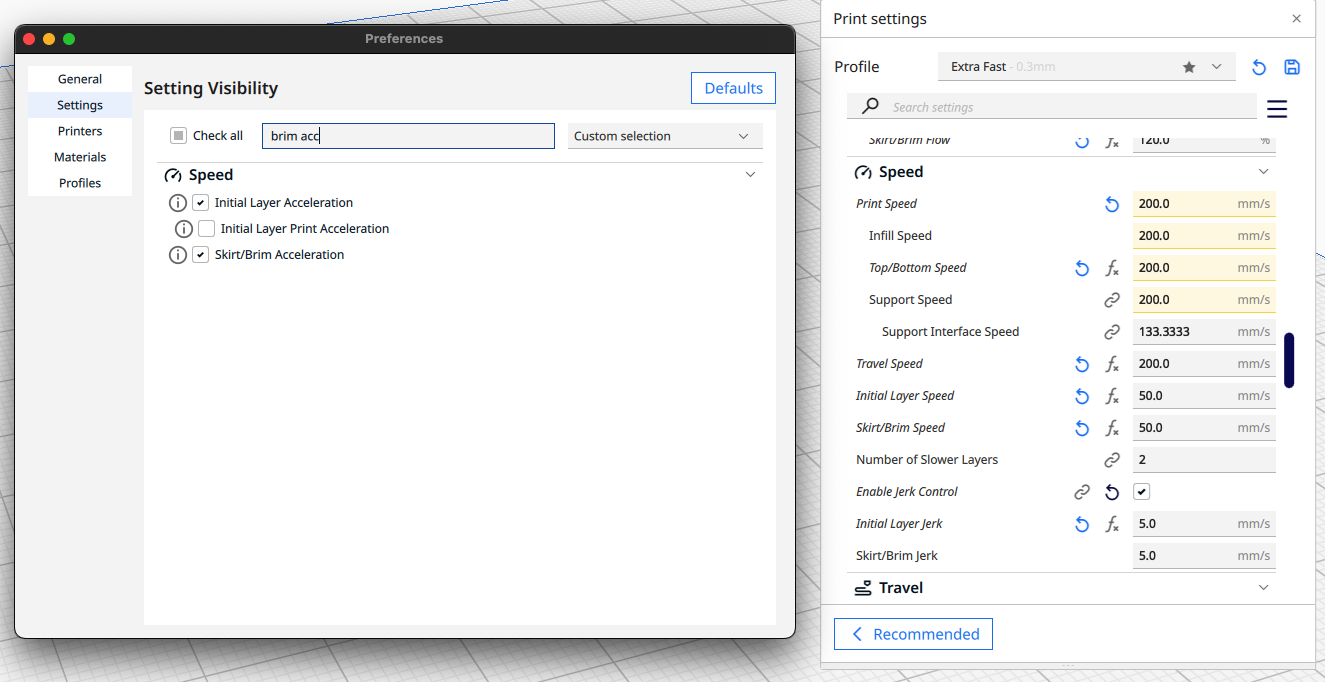1325x682 pixels.
Task: Disable Jerk Control via its checkbox
Action: (1141, 491)
